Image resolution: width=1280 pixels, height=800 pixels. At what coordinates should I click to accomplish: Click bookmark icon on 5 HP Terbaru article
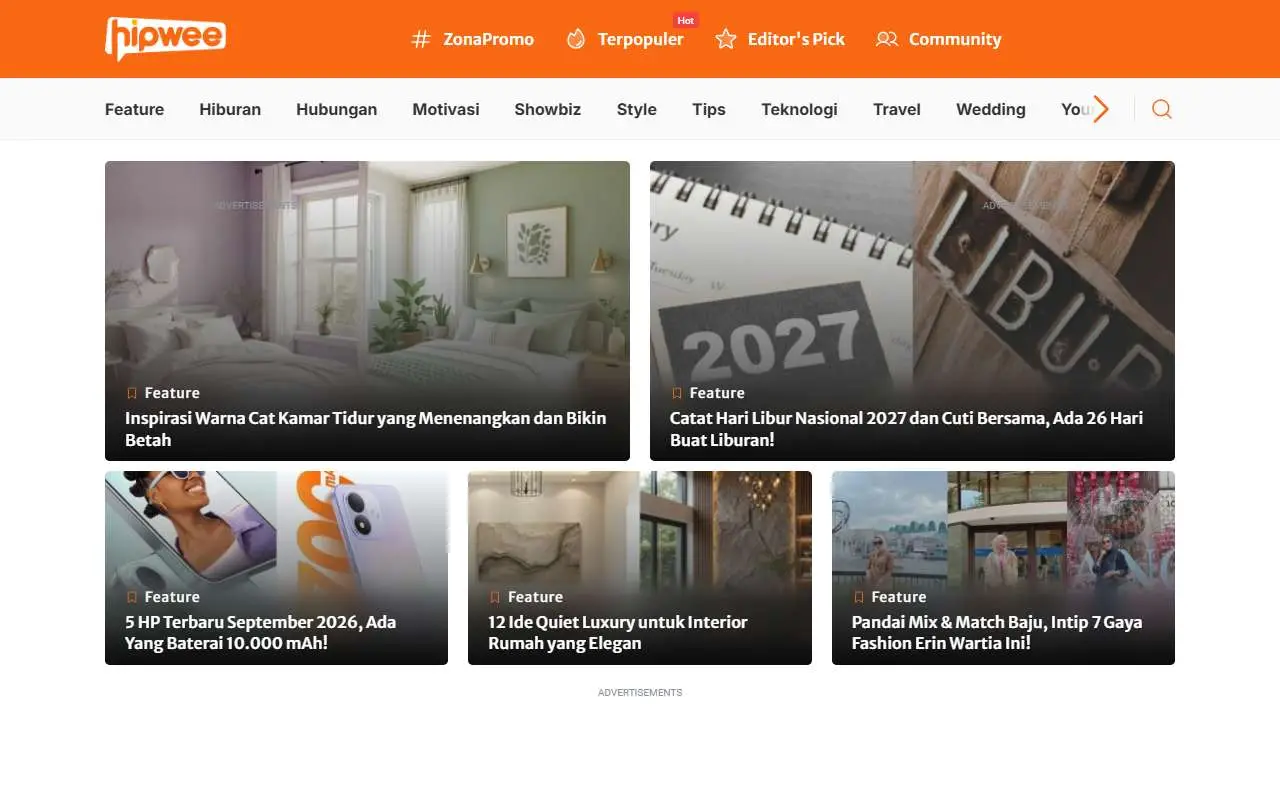131,597
